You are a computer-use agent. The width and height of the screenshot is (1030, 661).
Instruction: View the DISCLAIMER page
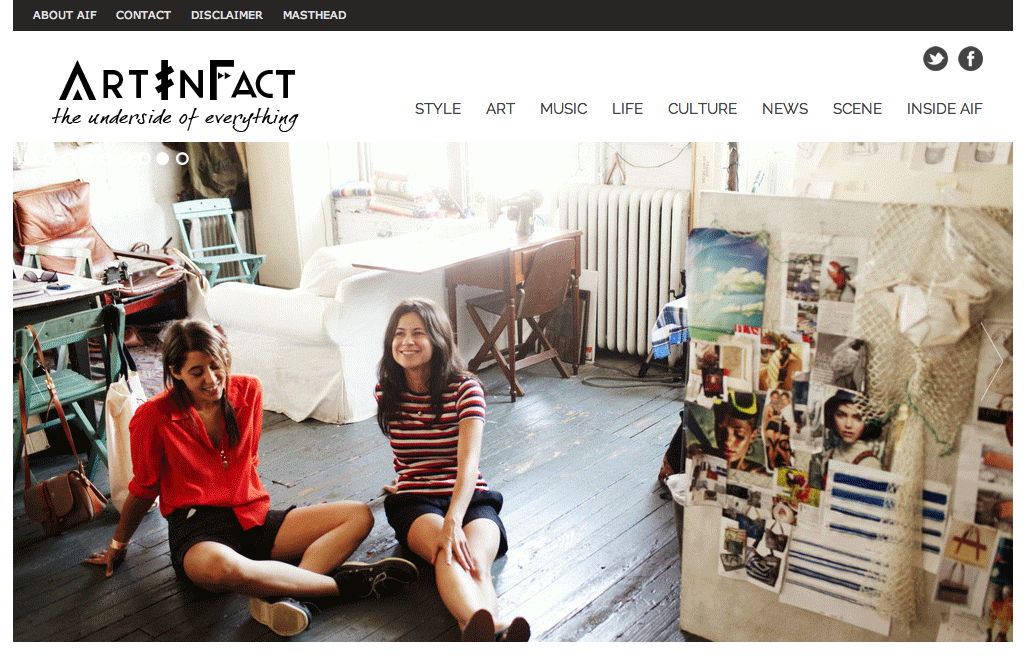[x=227, y=15]
